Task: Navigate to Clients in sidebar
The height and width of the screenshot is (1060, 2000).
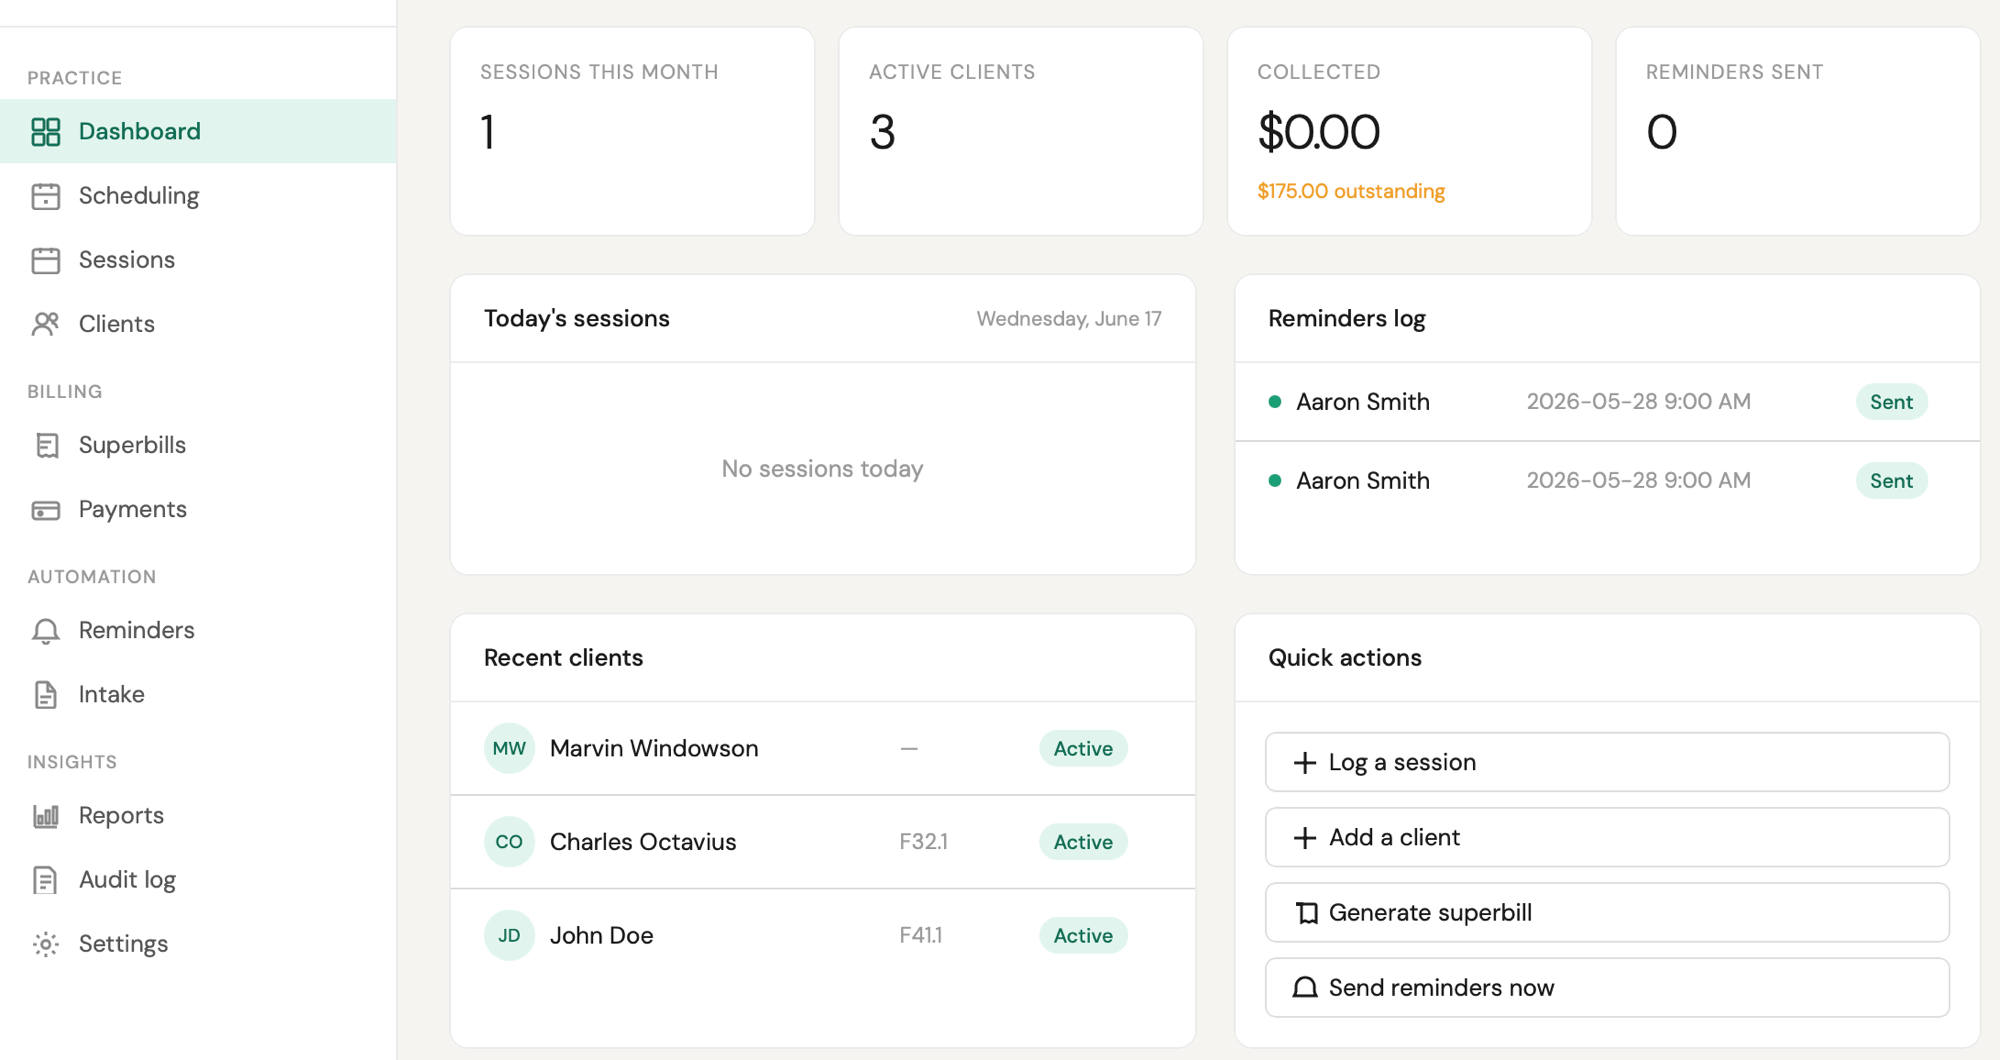Action: pos(198,323)
